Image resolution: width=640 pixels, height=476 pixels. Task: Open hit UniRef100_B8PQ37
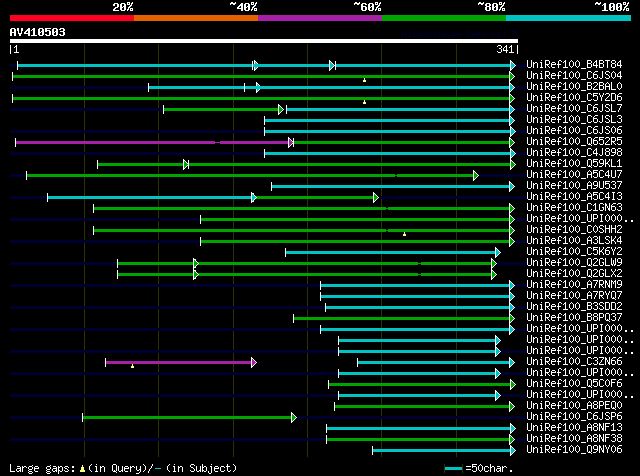coord(574,318)
